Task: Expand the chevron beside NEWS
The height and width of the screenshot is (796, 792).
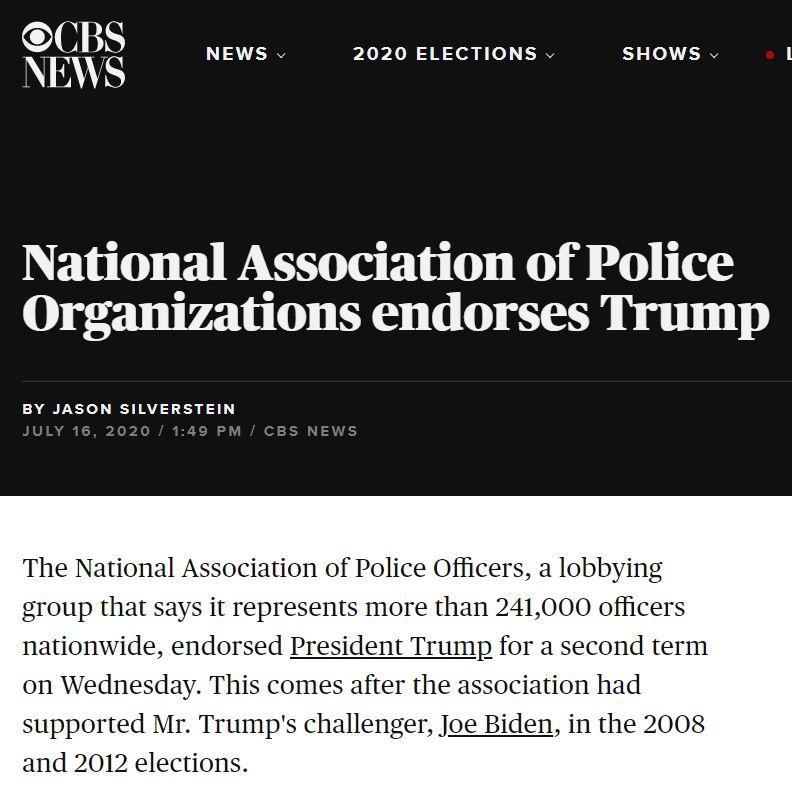Action: pyautogui.click(x=281, y=55)
